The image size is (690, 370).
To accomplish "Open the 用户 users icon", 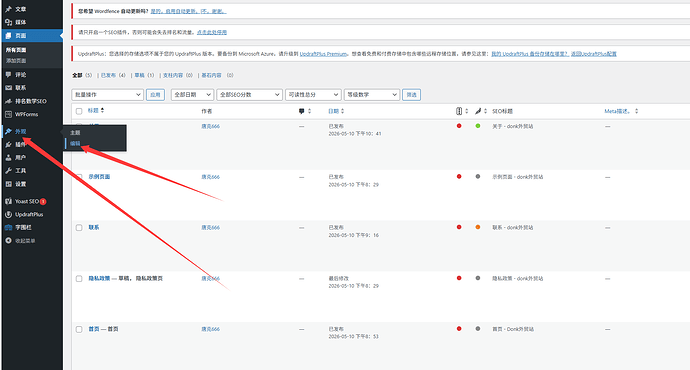I will 8,158.
